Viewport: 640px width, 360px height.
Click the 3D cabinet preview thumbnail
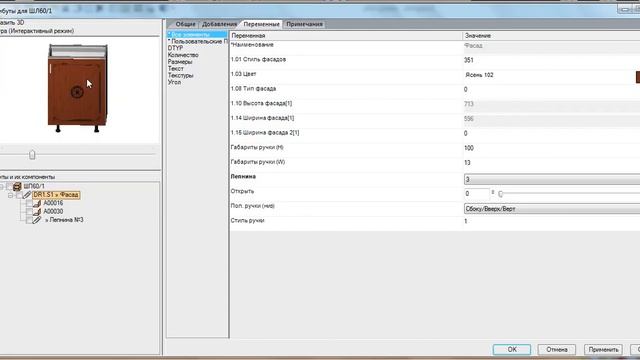78,88
